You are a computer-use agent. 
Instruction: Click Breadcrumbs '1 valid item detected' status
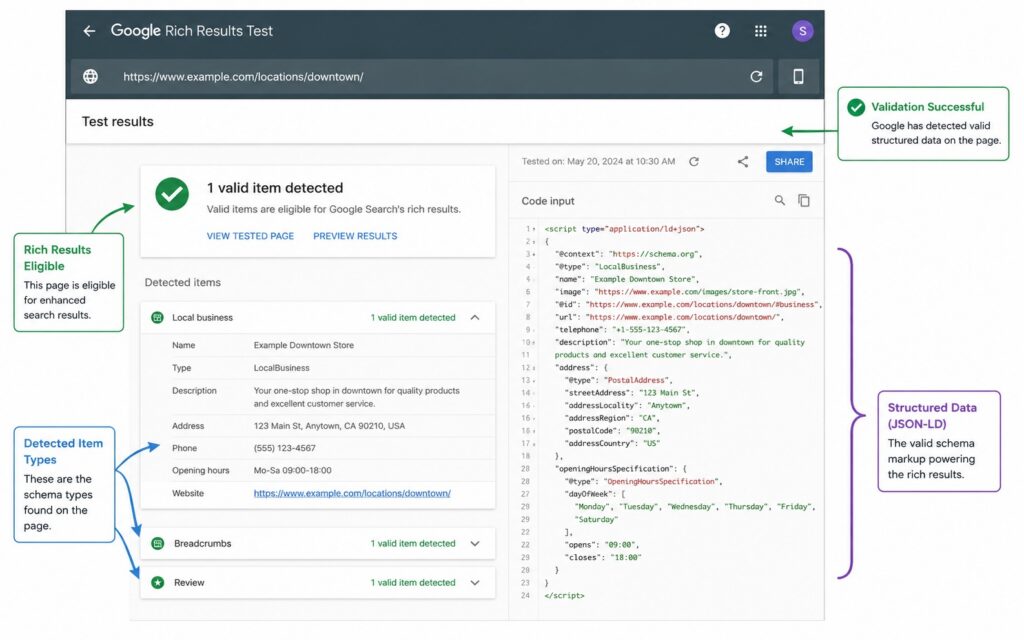(x=413, y=543)
